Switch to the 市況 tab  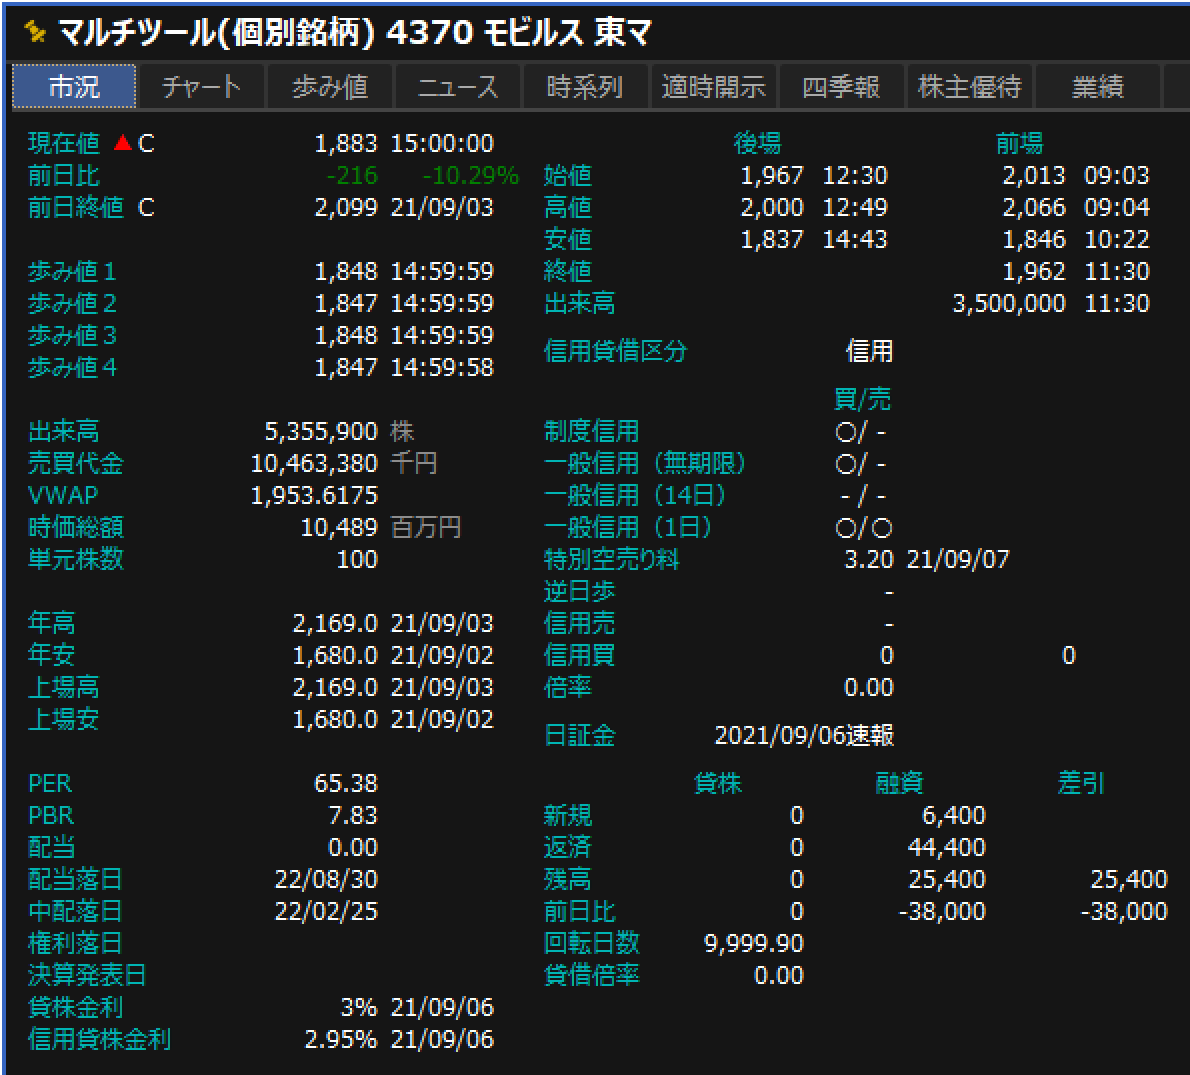pos(74,87)
